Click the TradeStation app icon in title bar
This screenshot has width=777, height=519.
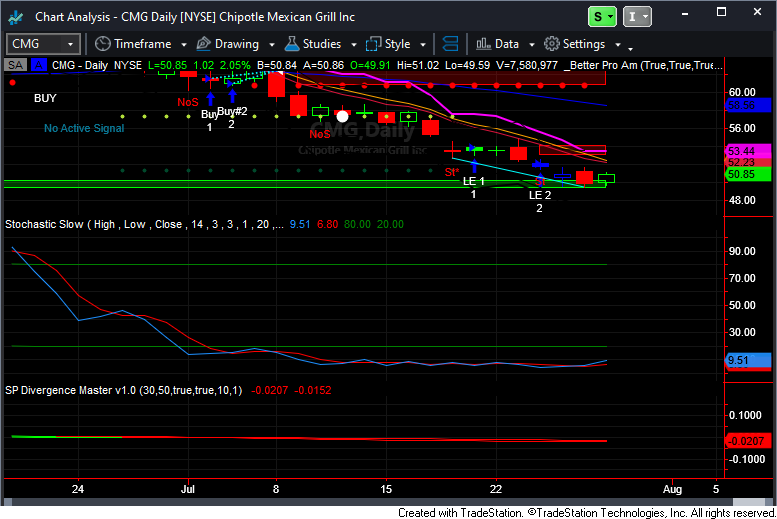tap(16, 17)
